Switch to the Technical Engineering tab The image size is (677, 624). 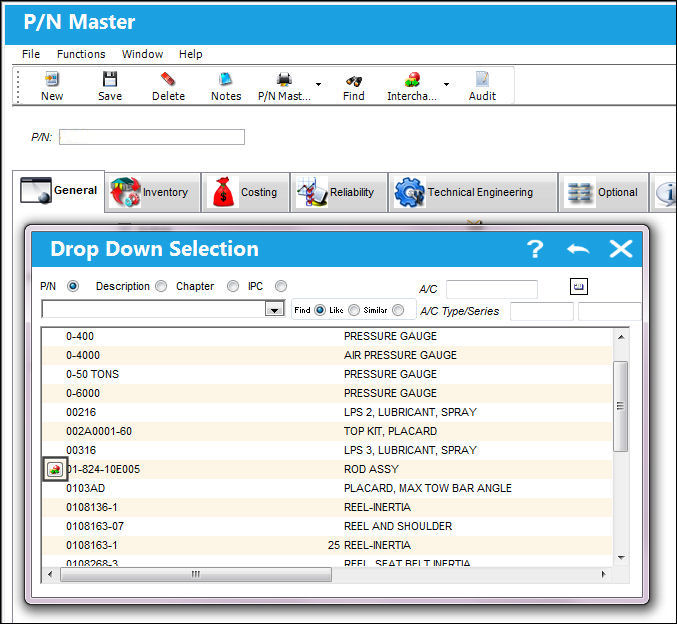tap(473, 192)
